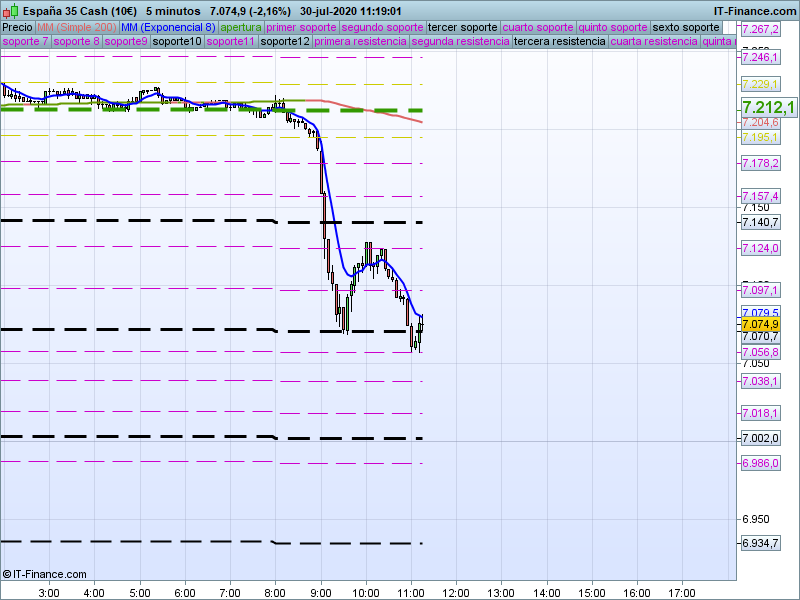800x600 pixels.
Task: Click the tercer soporte legend label
Action: click(x=462, y=27)
